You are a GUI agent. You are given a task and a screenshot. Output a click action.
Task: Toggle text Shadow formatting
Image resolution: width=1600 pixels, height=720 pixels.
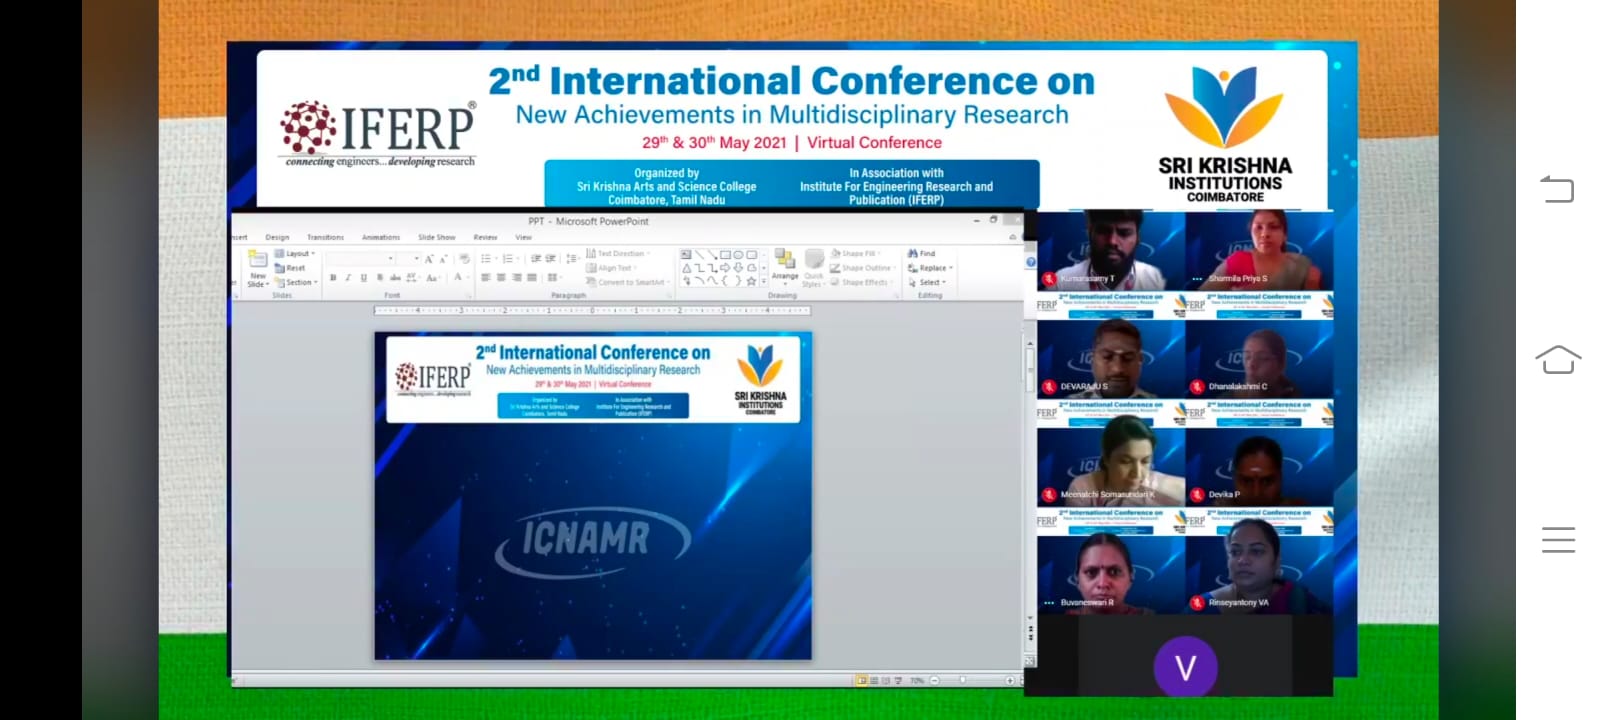coord(380,277)
